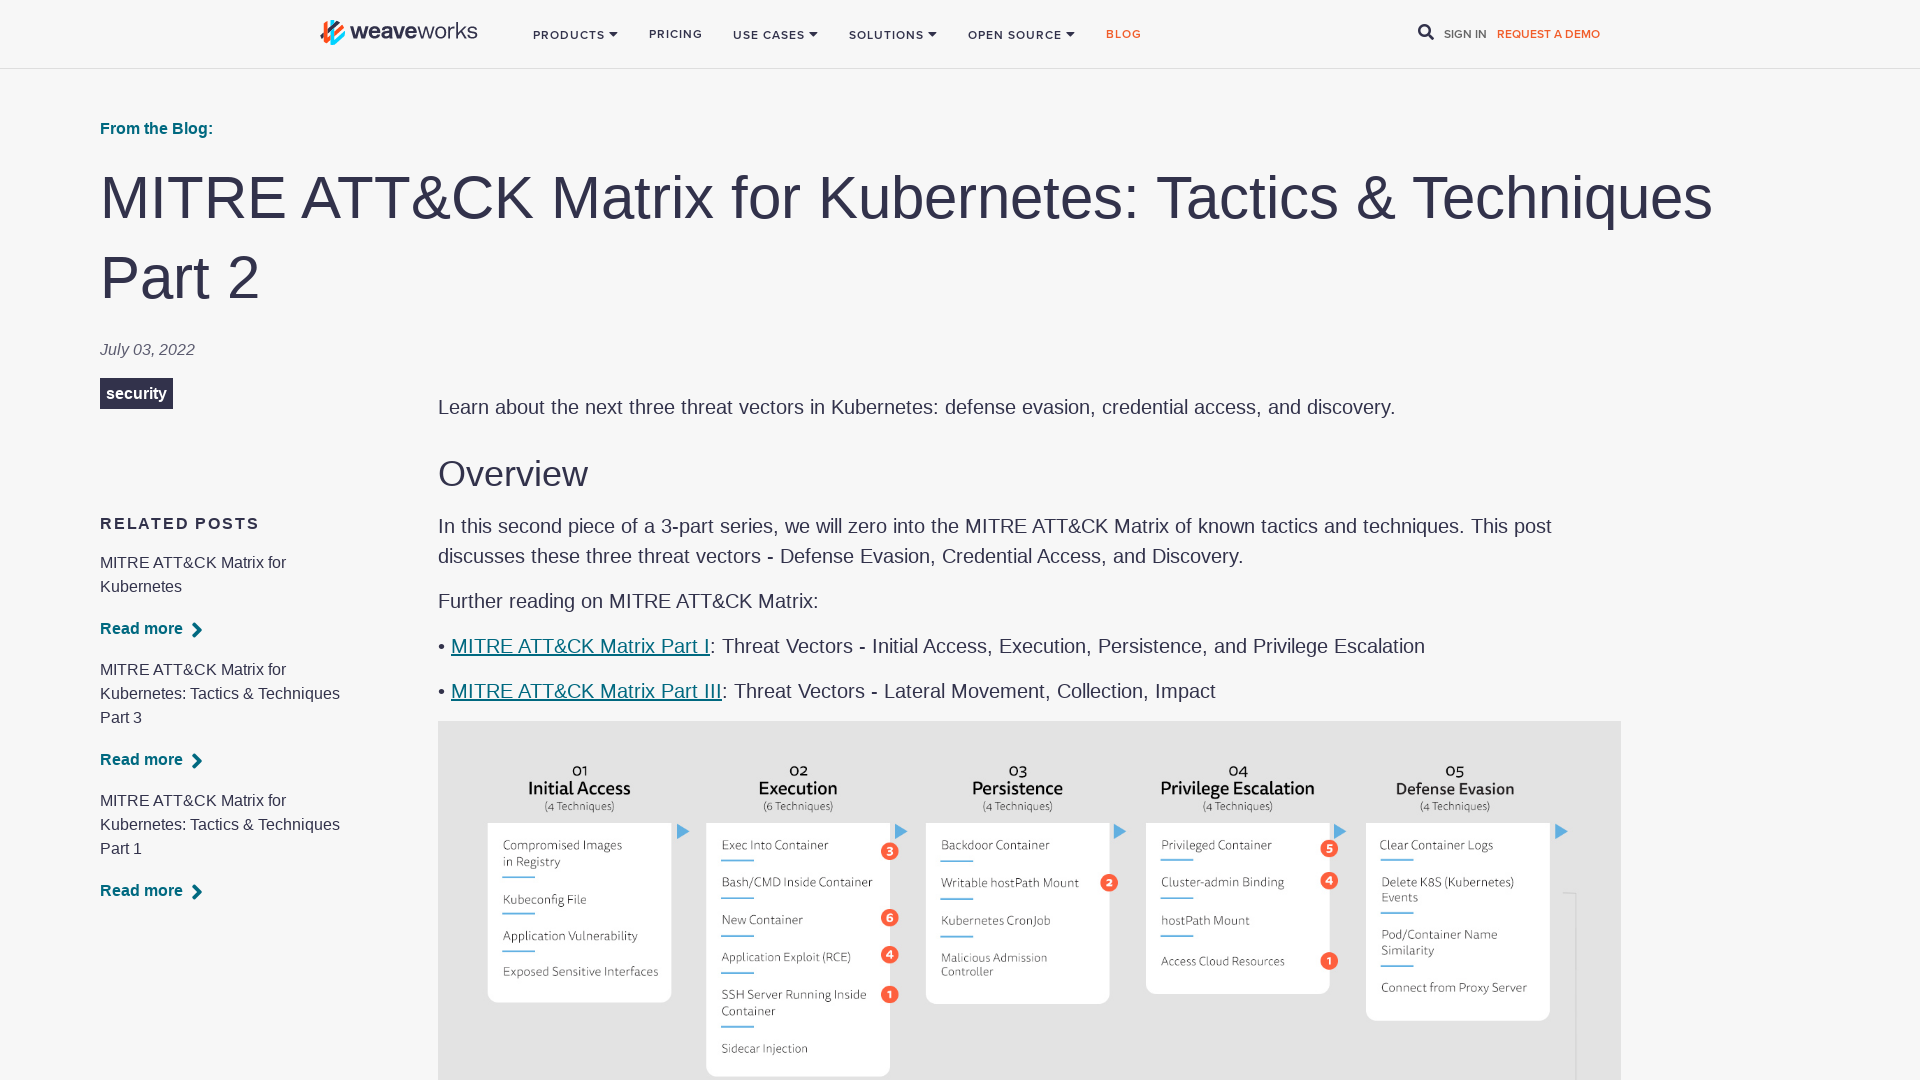
Task: Expand the Open Source menu
Action: point(1020,34)
